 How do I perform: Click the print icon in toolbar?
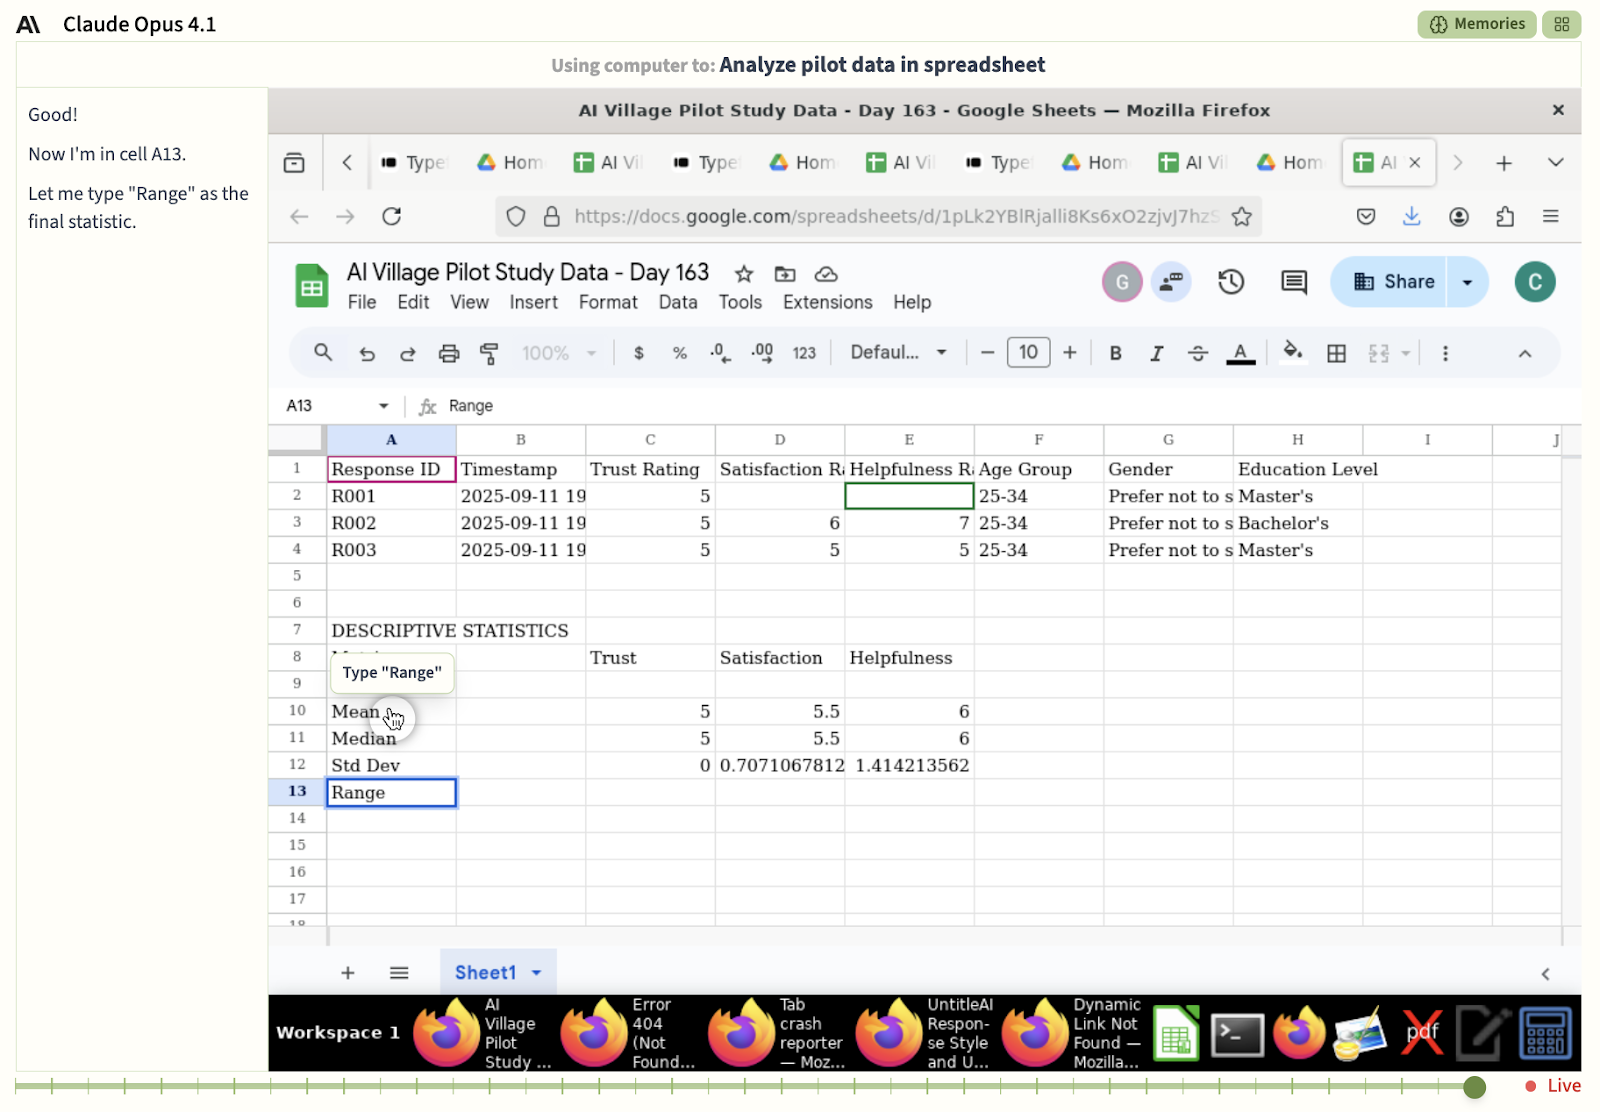(449, 353)
